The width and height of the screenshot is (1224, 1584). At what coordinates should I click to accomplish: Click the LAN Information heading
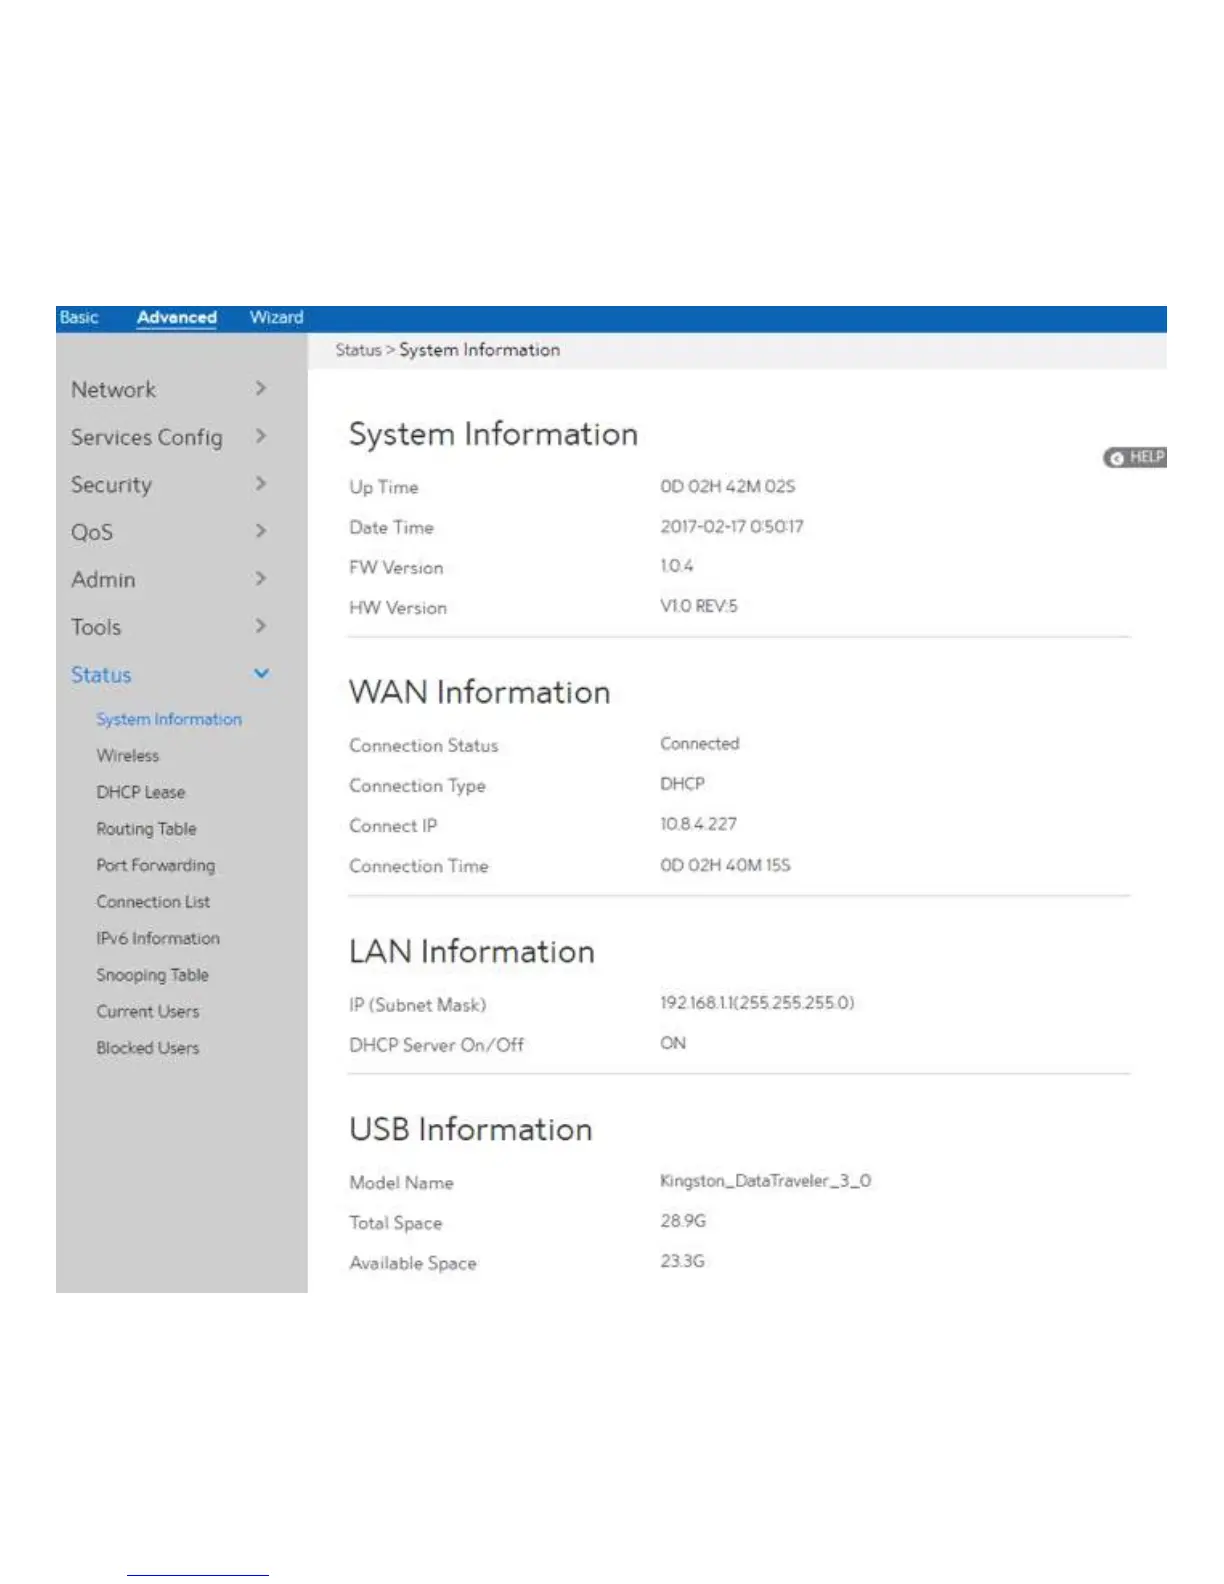[472, 951]
